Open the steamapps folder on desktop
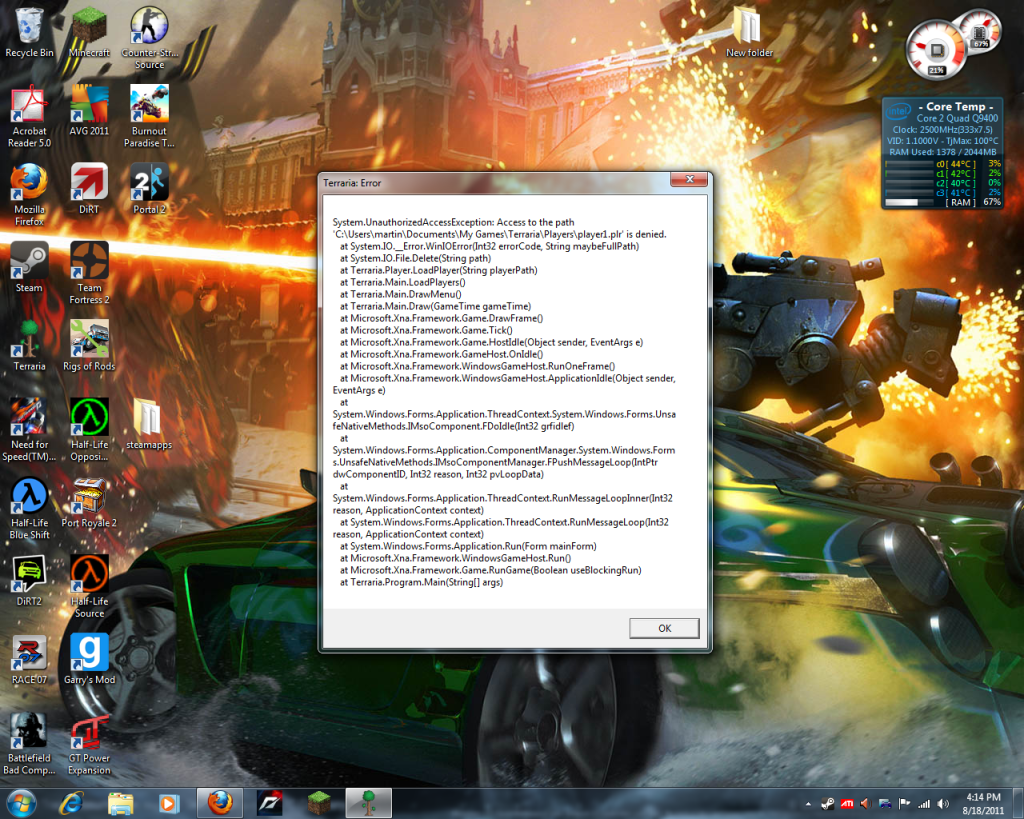 (x=148, y=420)
